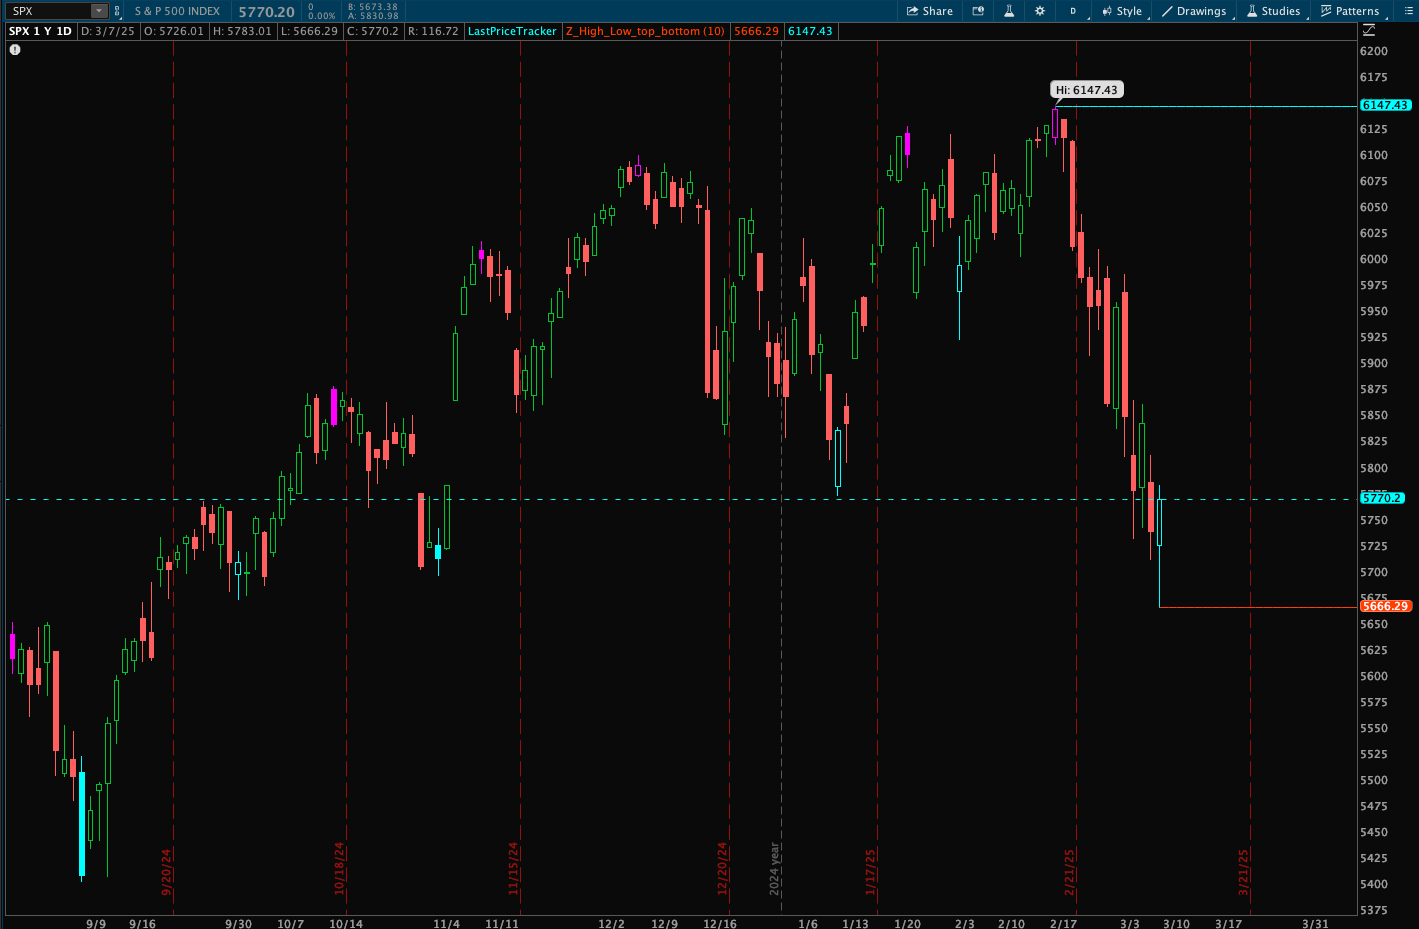Open the Patterns menu
1419x929 pixels.
coord(1349,11)
